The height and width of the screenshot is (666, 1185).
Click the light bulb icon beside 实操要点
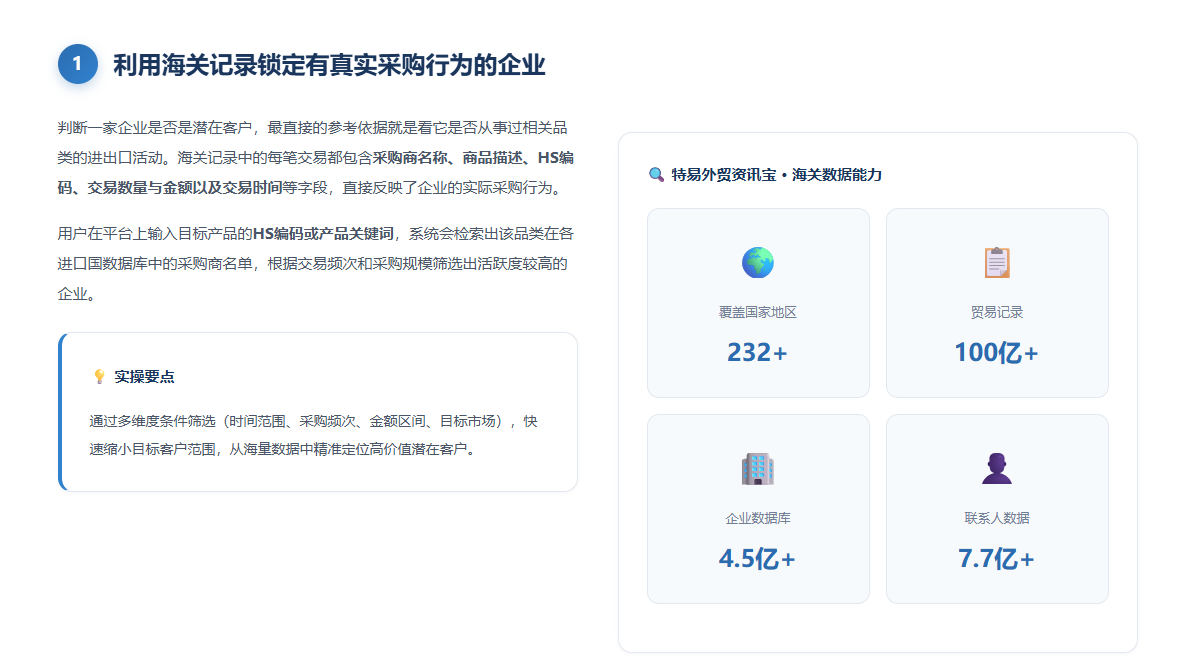(x=99, y=376)
